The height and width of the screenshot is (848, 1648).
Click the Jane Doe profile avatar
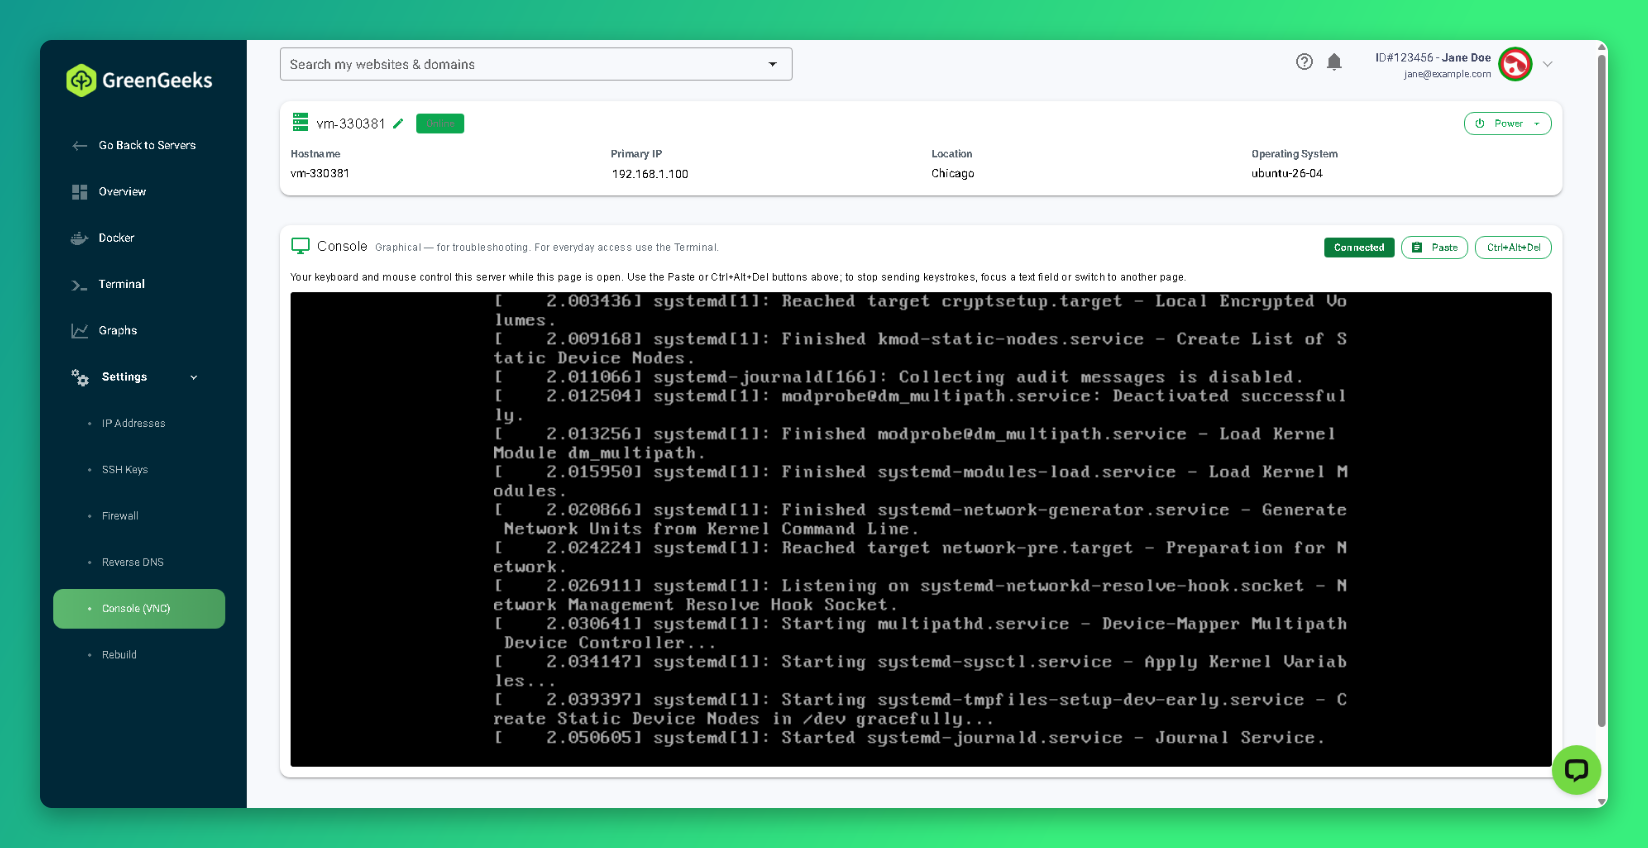(1515, 64)
